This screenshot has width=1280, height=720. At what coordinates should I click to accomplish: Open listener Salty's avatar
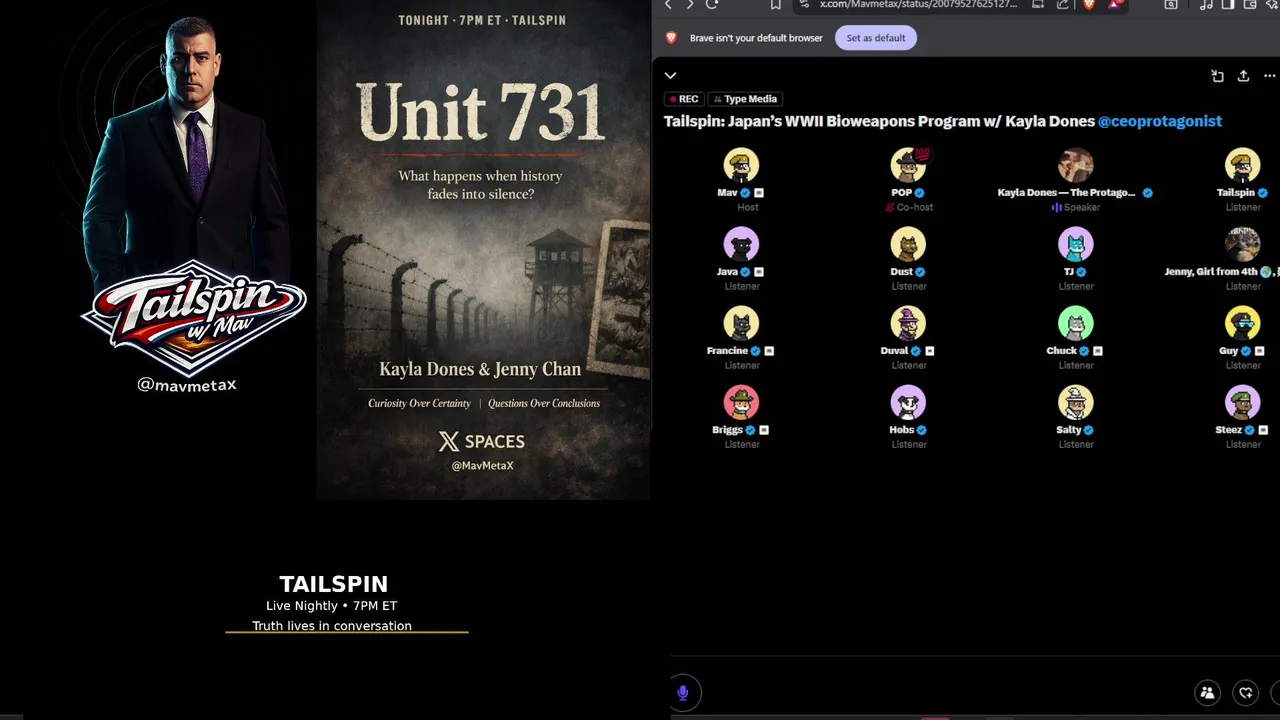pyautogui.click(x=1076, y=403)
